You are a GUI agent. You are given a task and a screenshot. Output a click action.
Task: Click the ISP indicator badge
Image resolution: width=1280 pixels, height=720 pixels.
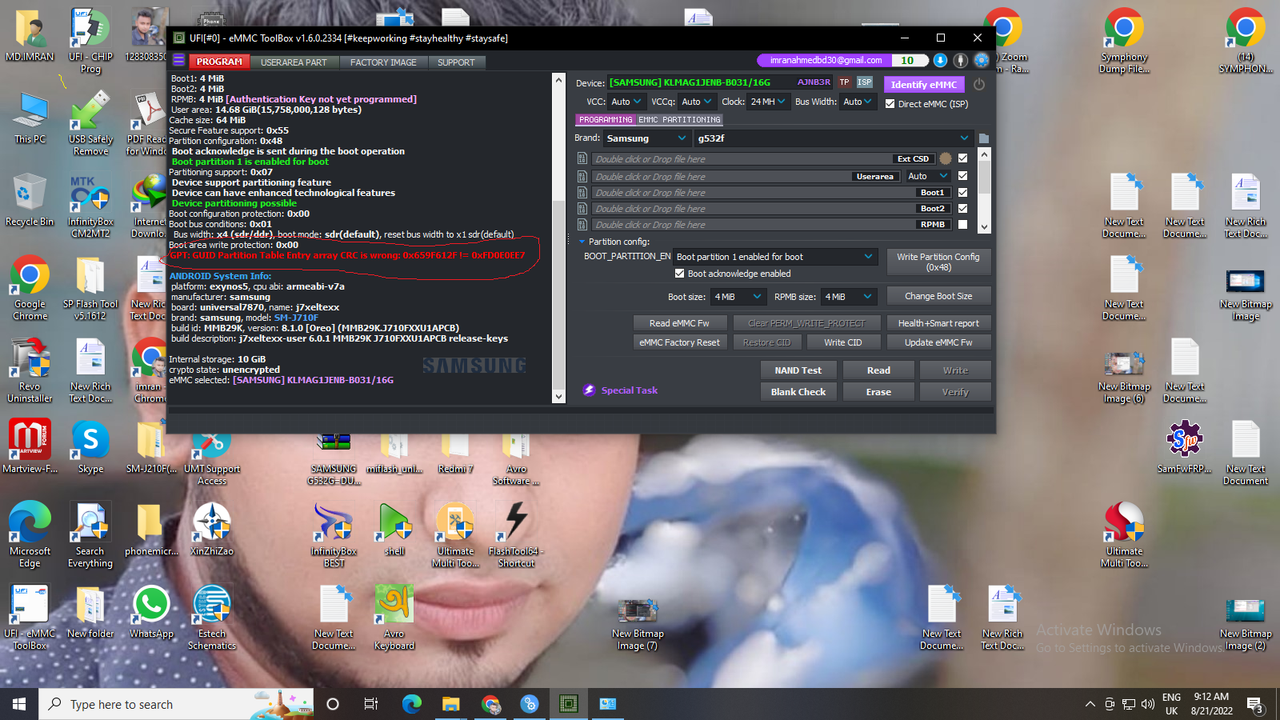point(865,83)
